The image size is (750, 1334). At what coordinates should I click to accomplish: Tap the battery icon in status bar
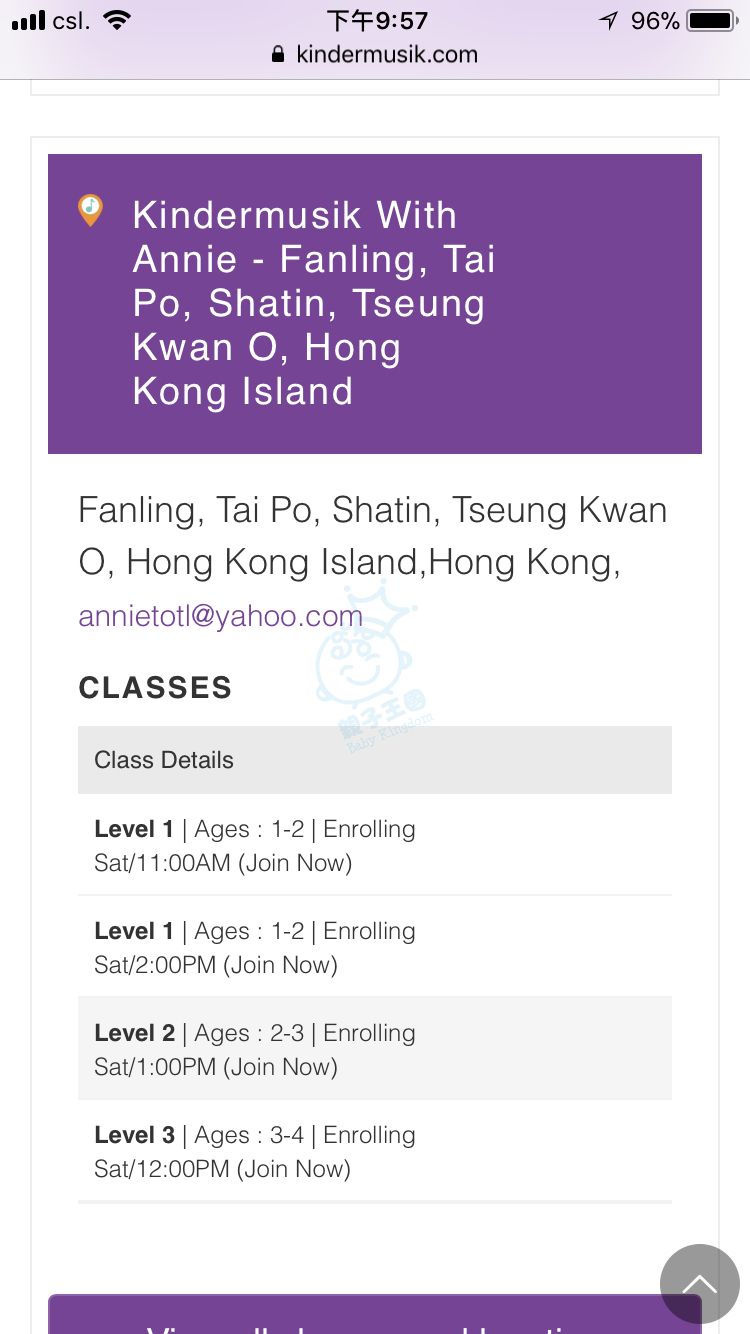point(712,21)
